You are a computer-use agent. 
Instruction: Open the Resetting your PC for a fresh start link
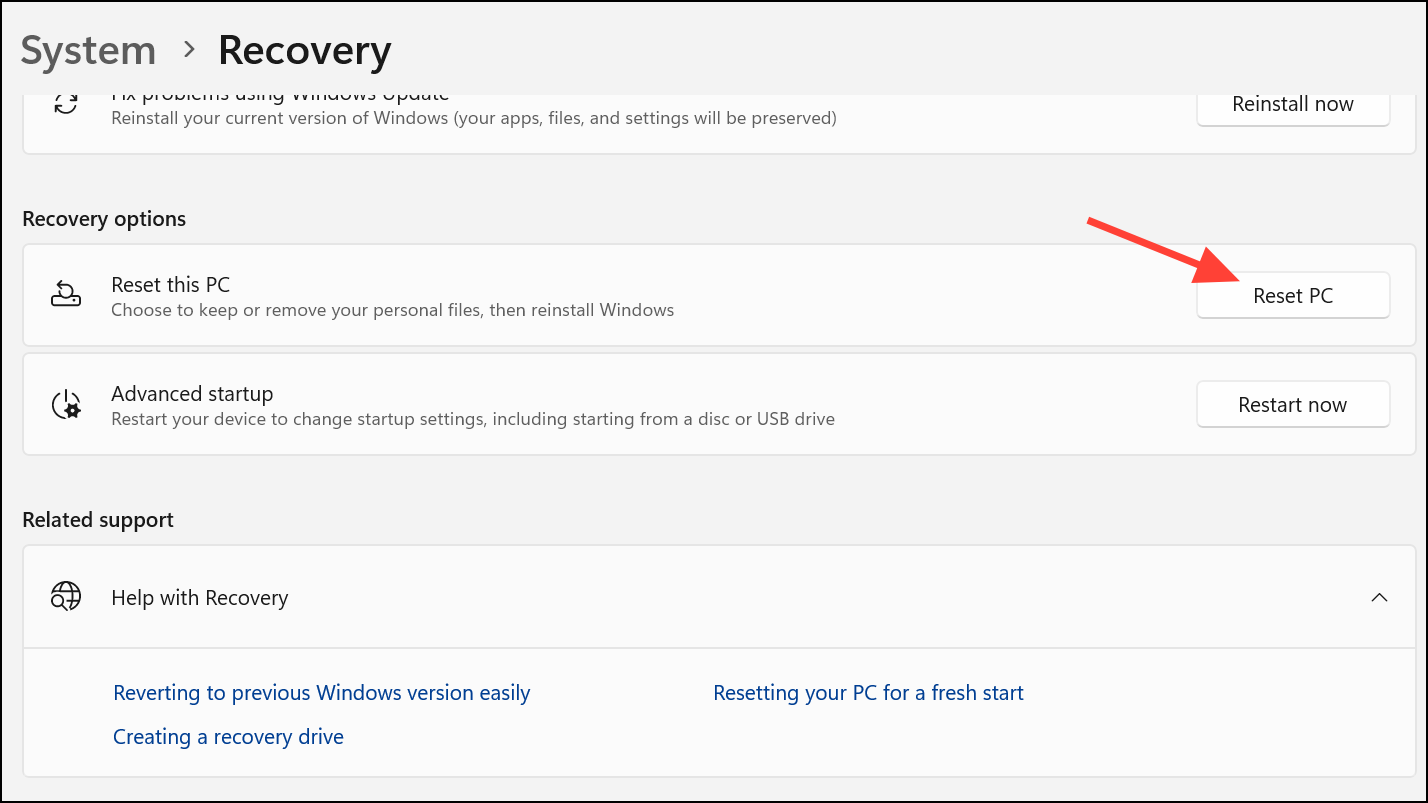pyautogui.click(x=868, y=693)
